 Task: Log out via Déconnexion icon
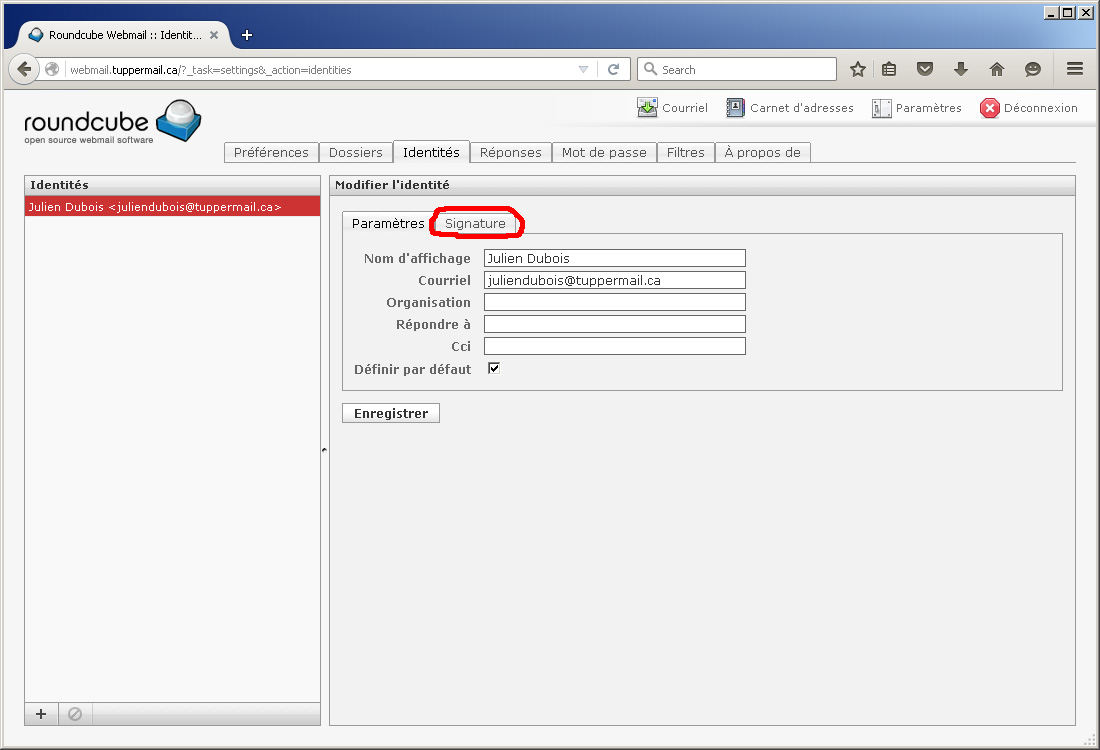[990, 108]
